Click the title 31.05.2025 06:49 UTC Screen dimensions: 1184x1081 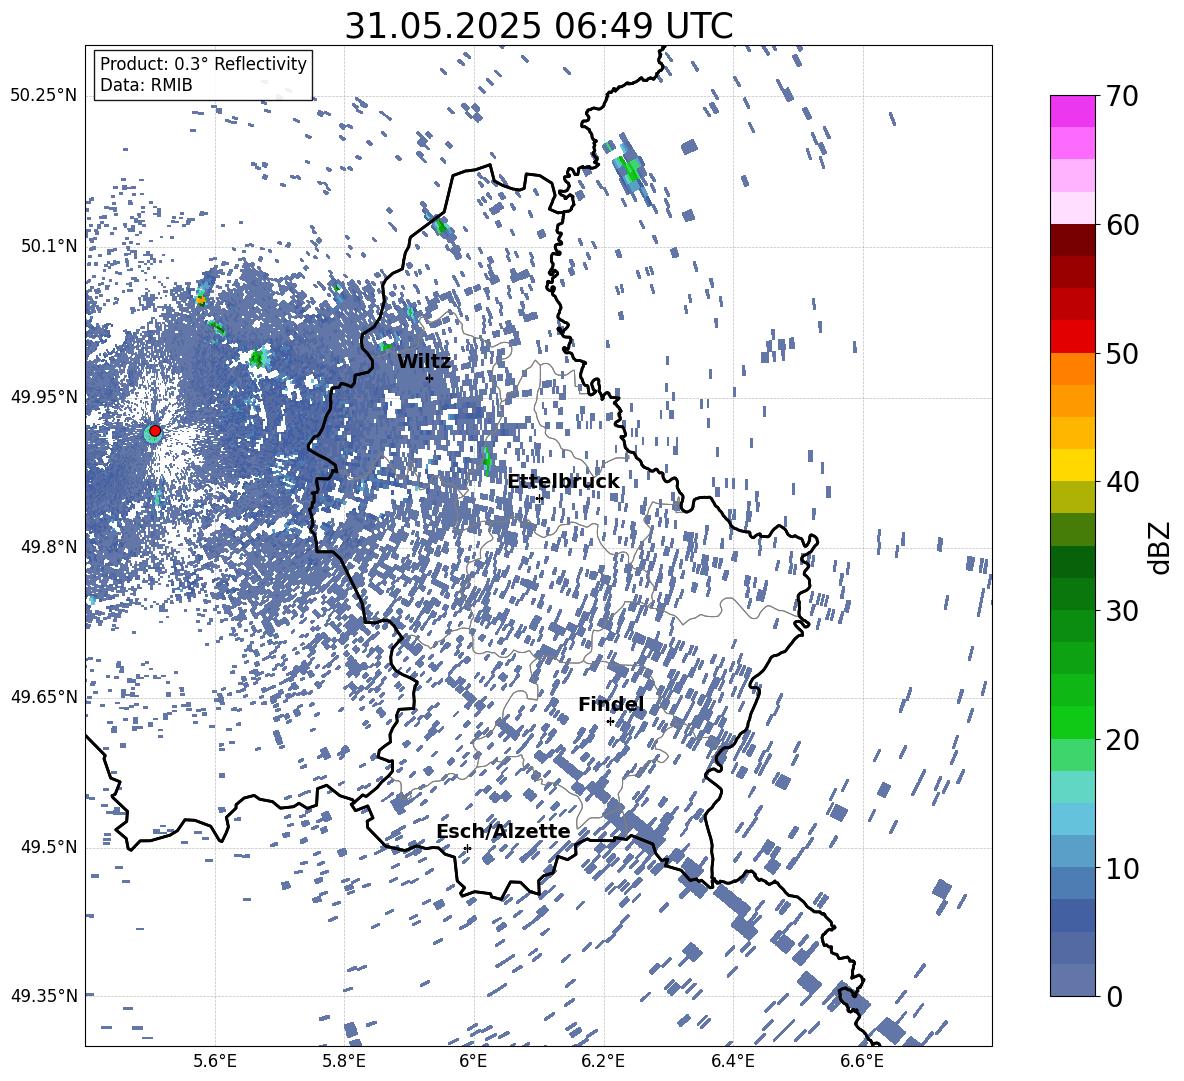(538, 26)
